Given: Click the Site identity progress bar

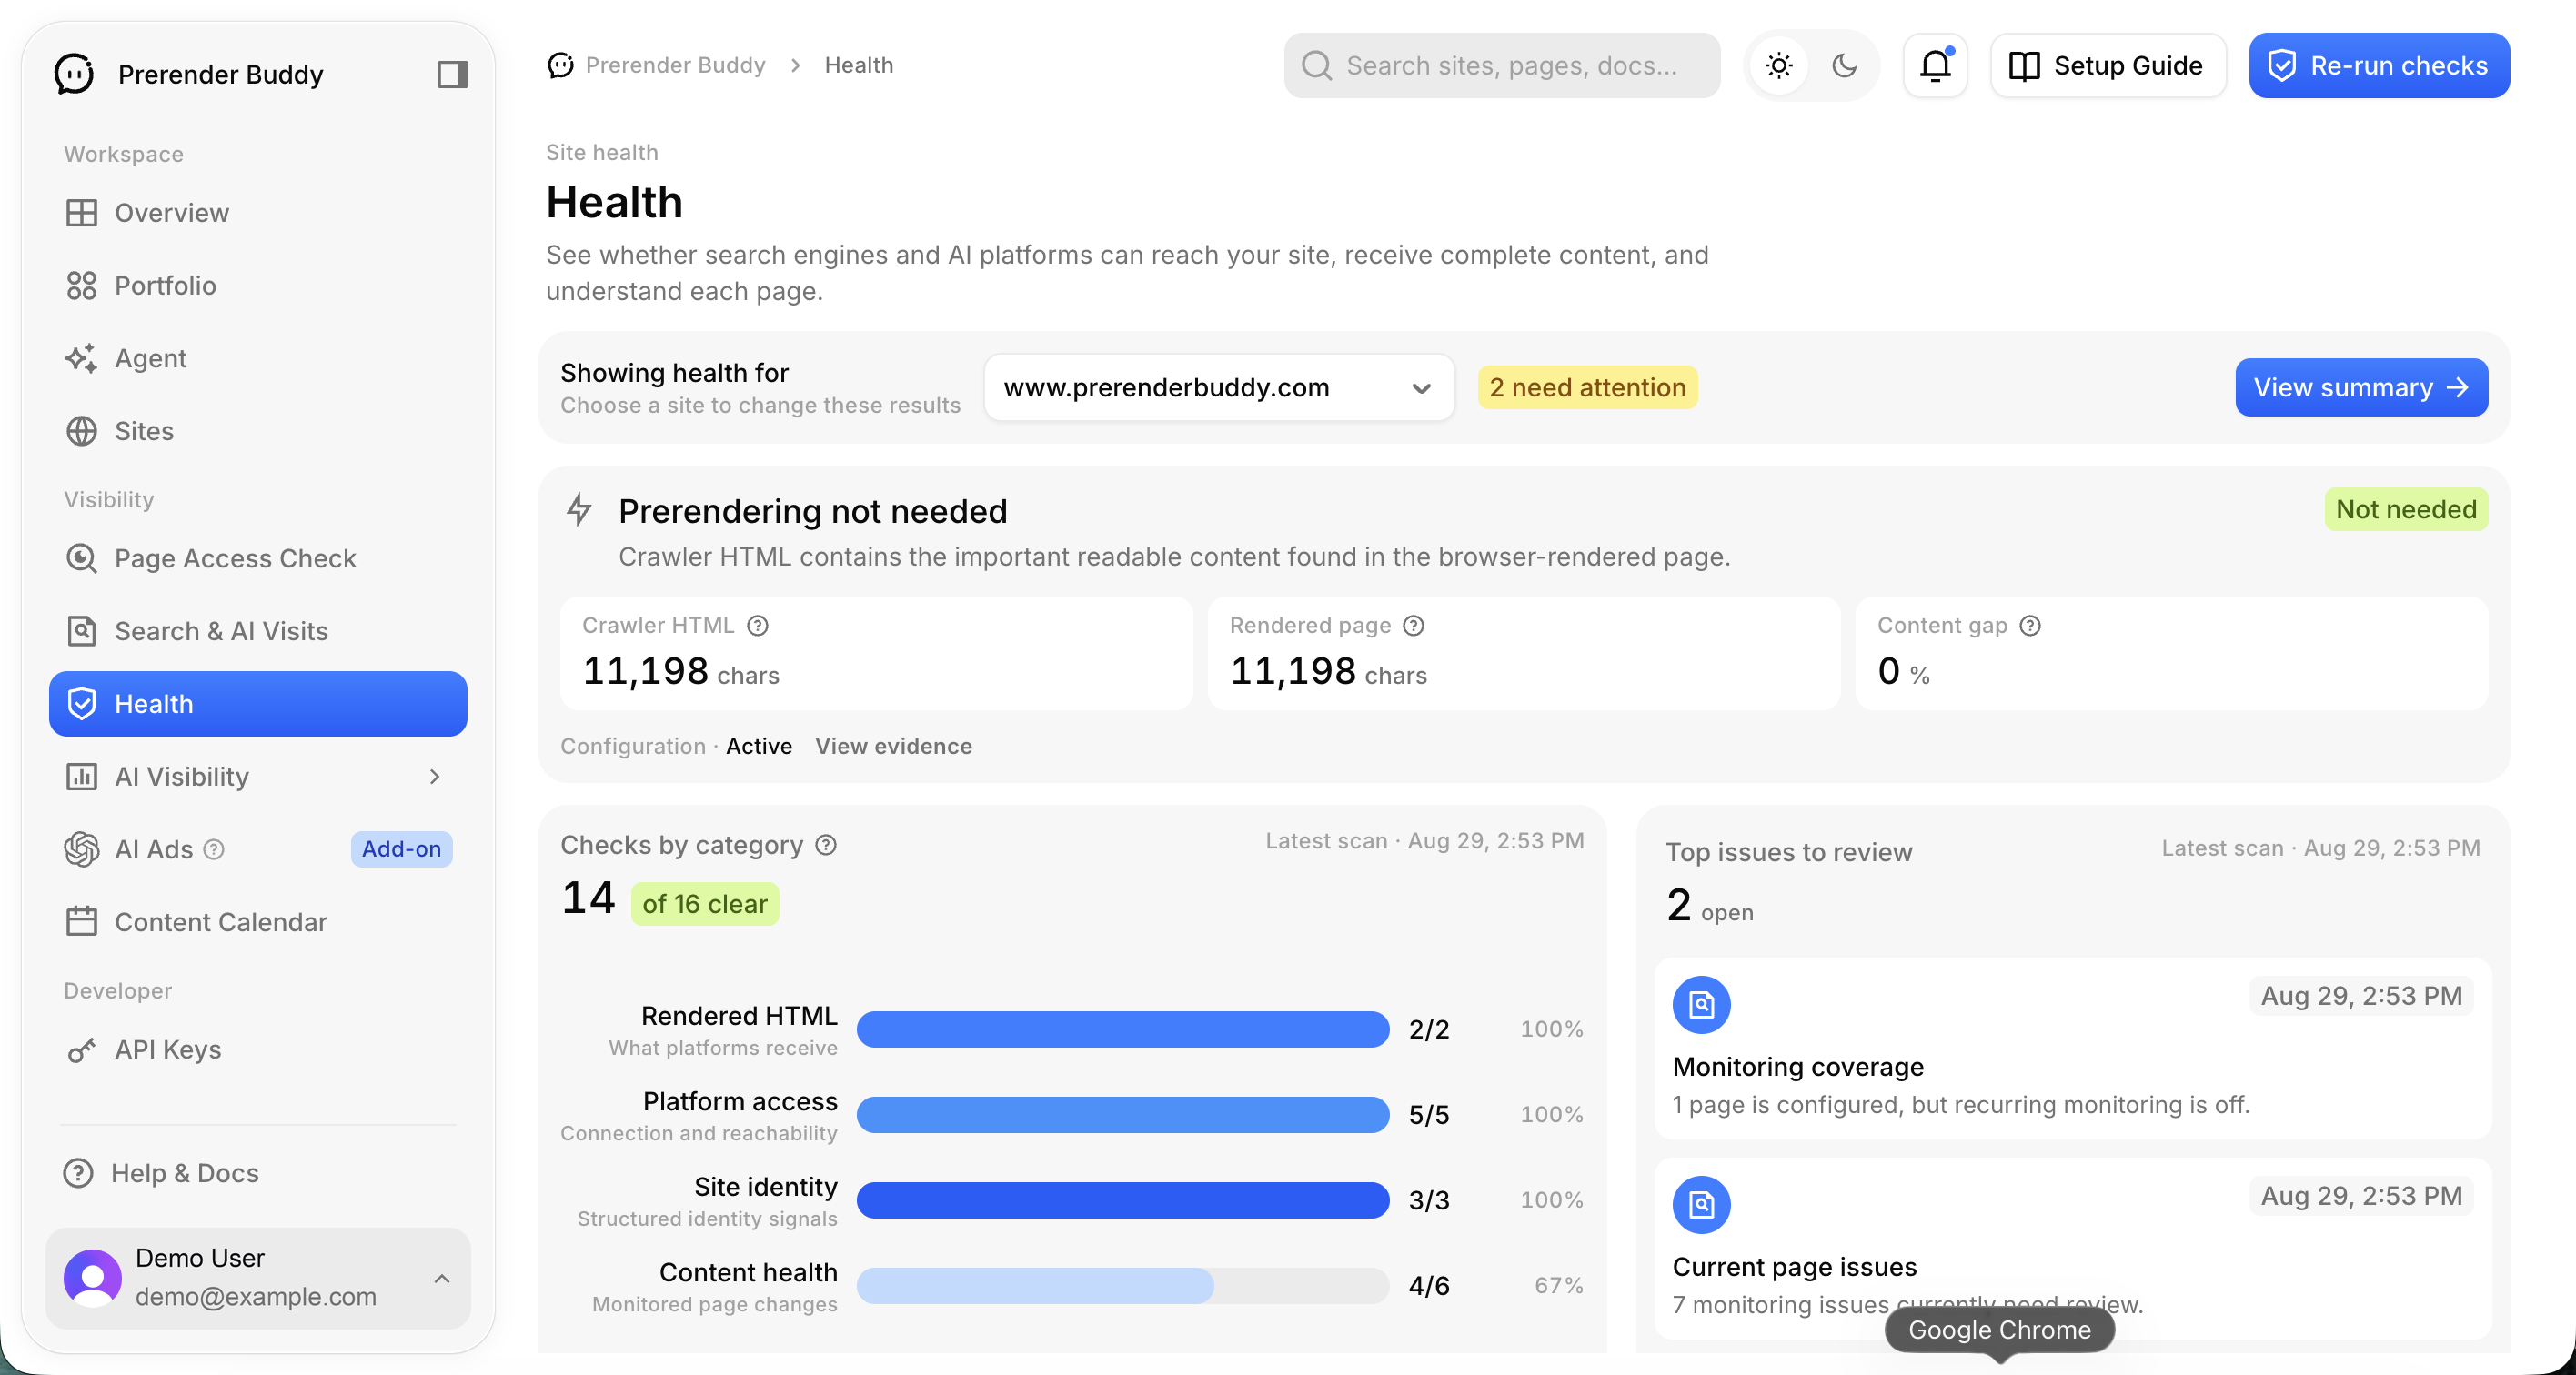Looking at the screenshot, I should (x=1123, y=1200).
